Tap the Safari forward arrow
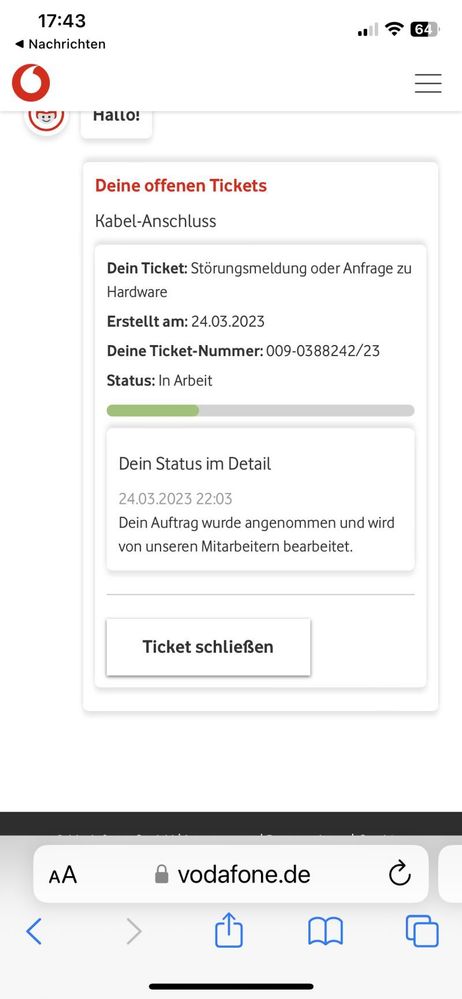Image resolution: width=462 pixels, height=999 pixels. point(134,931)
